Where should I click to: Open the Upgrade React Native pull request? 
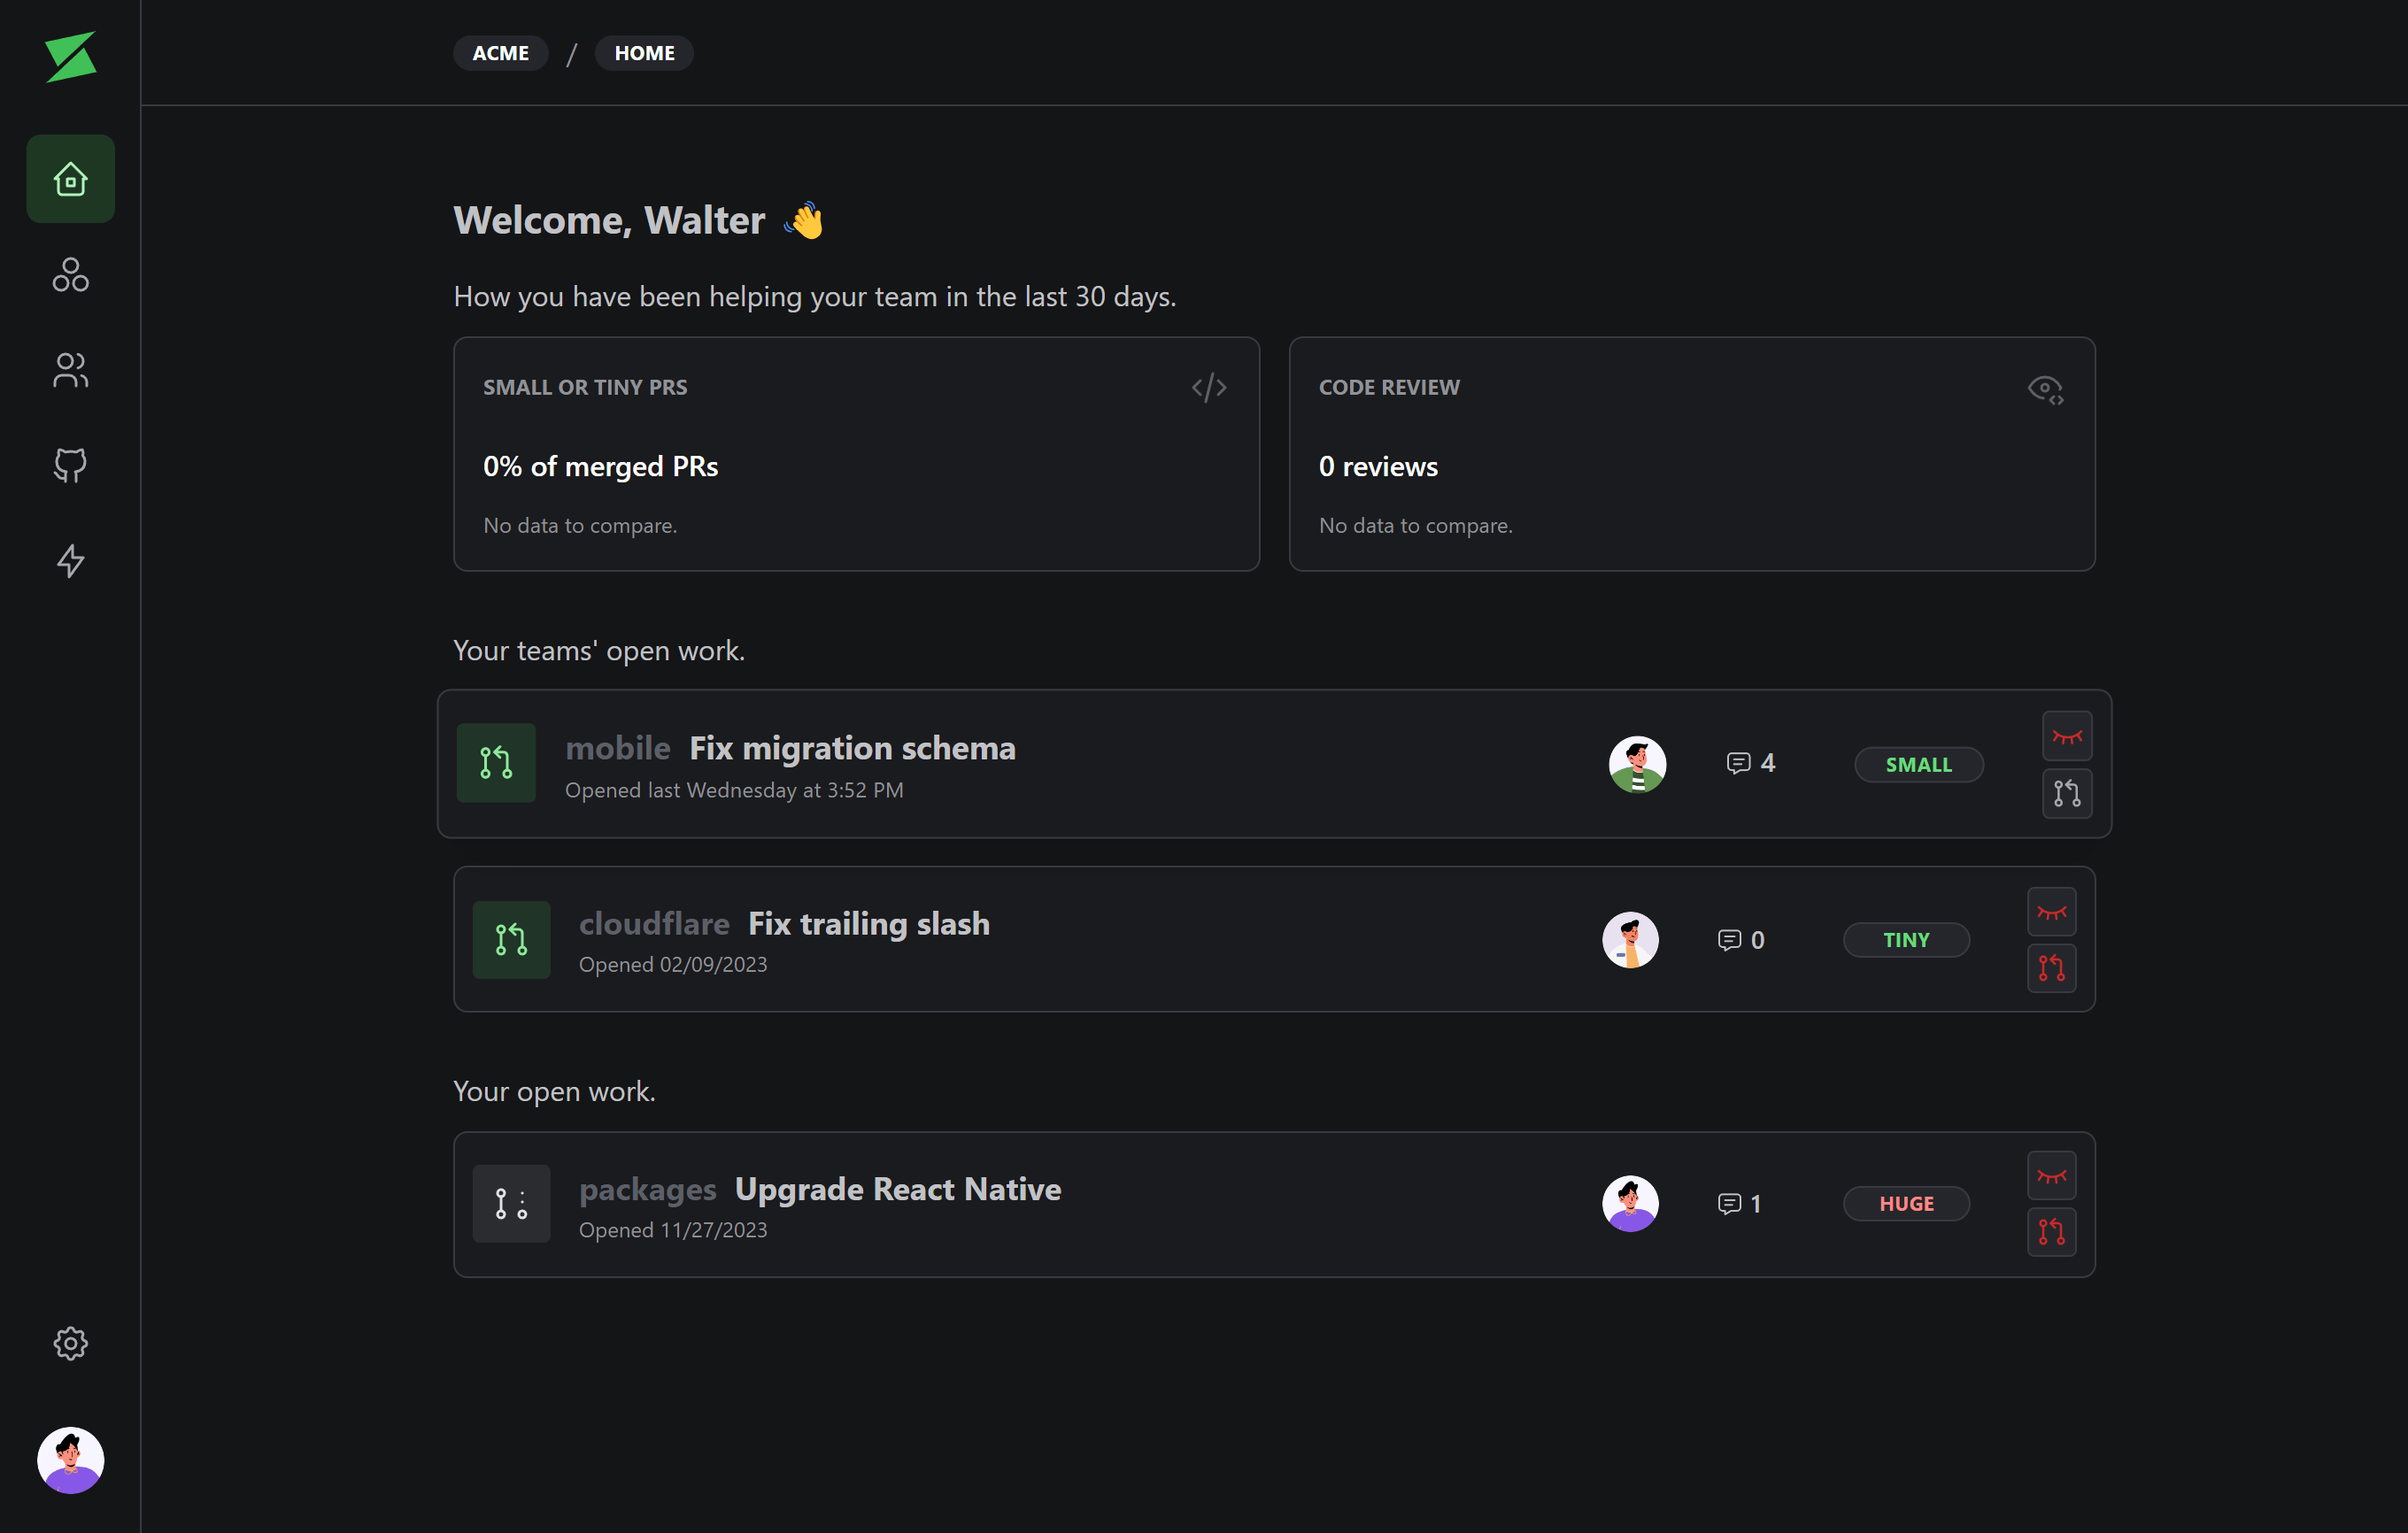point(897,1189)
